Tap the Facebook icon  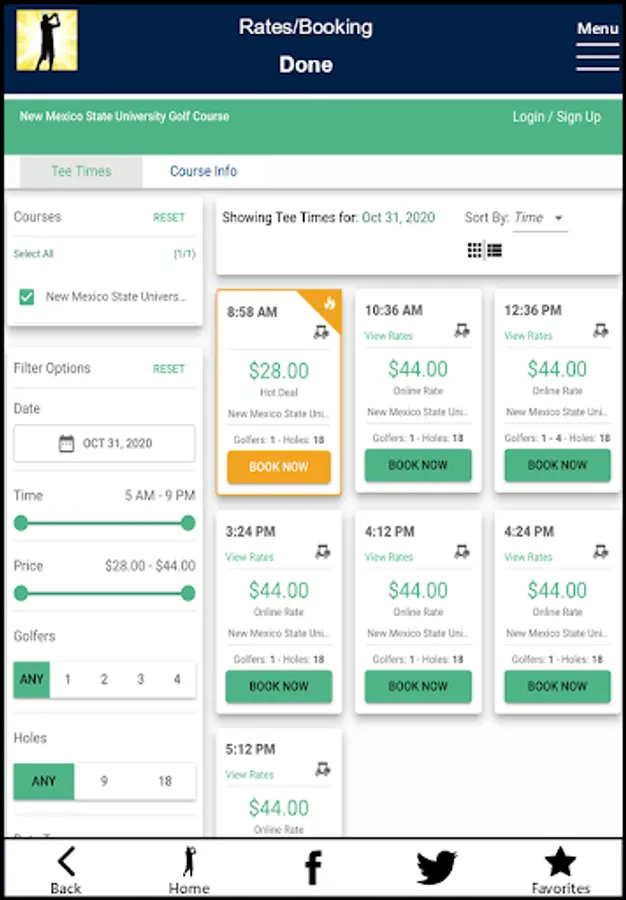[x=312, y=866]
